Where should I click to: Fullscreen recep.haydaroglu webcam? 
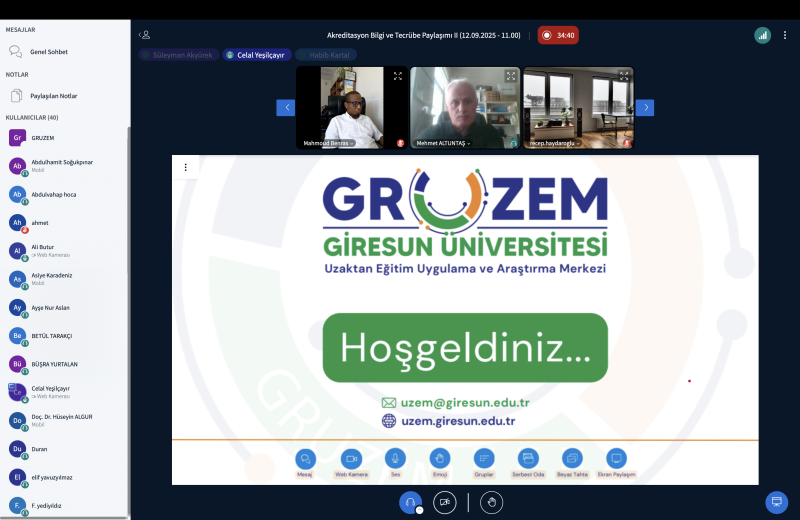tap(624, 76)
